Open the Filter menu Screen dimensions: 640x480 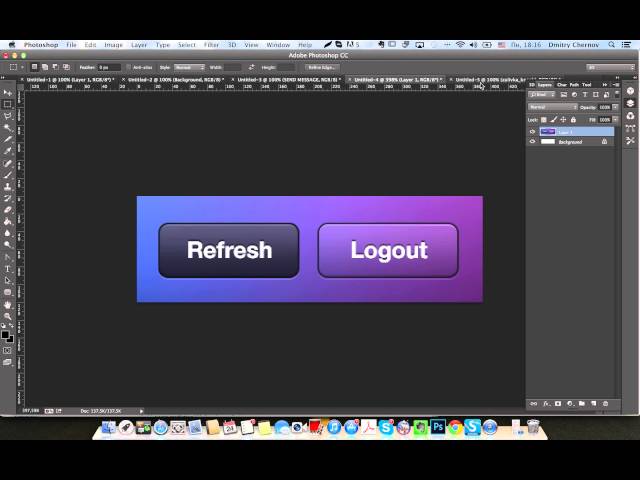211,45
